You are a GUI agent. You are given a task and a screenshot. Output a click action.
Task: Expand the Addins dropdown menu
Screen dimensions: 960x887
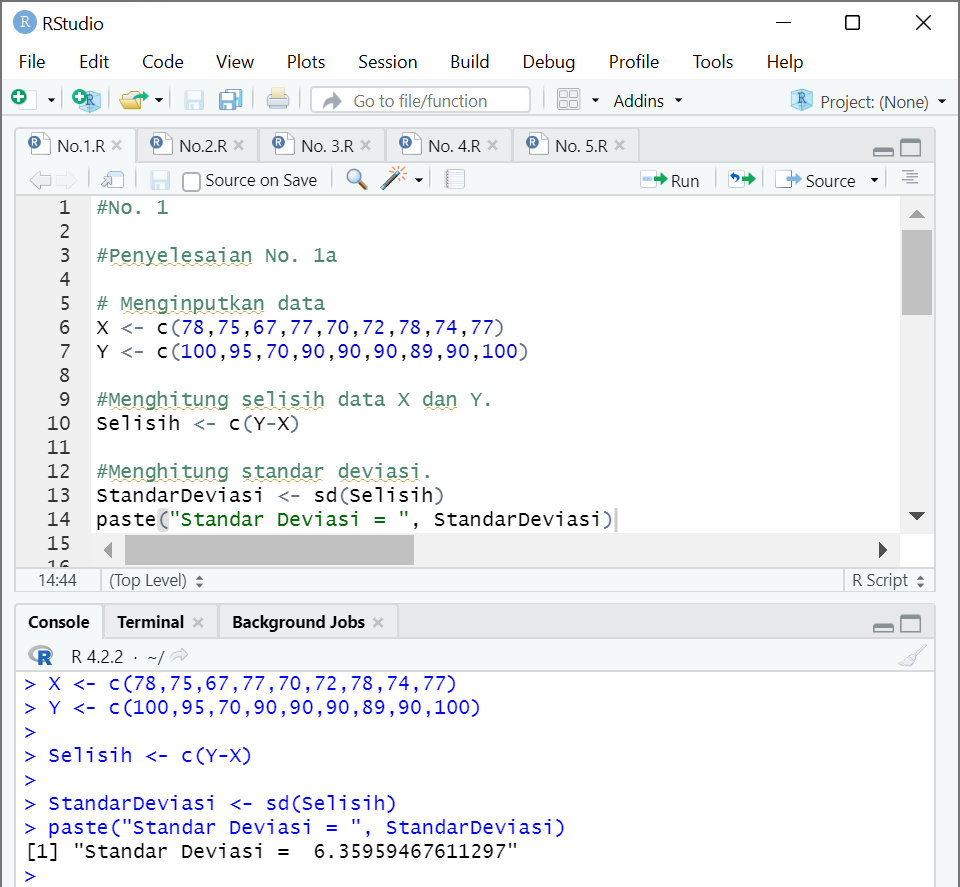click(x=645, y=100)
